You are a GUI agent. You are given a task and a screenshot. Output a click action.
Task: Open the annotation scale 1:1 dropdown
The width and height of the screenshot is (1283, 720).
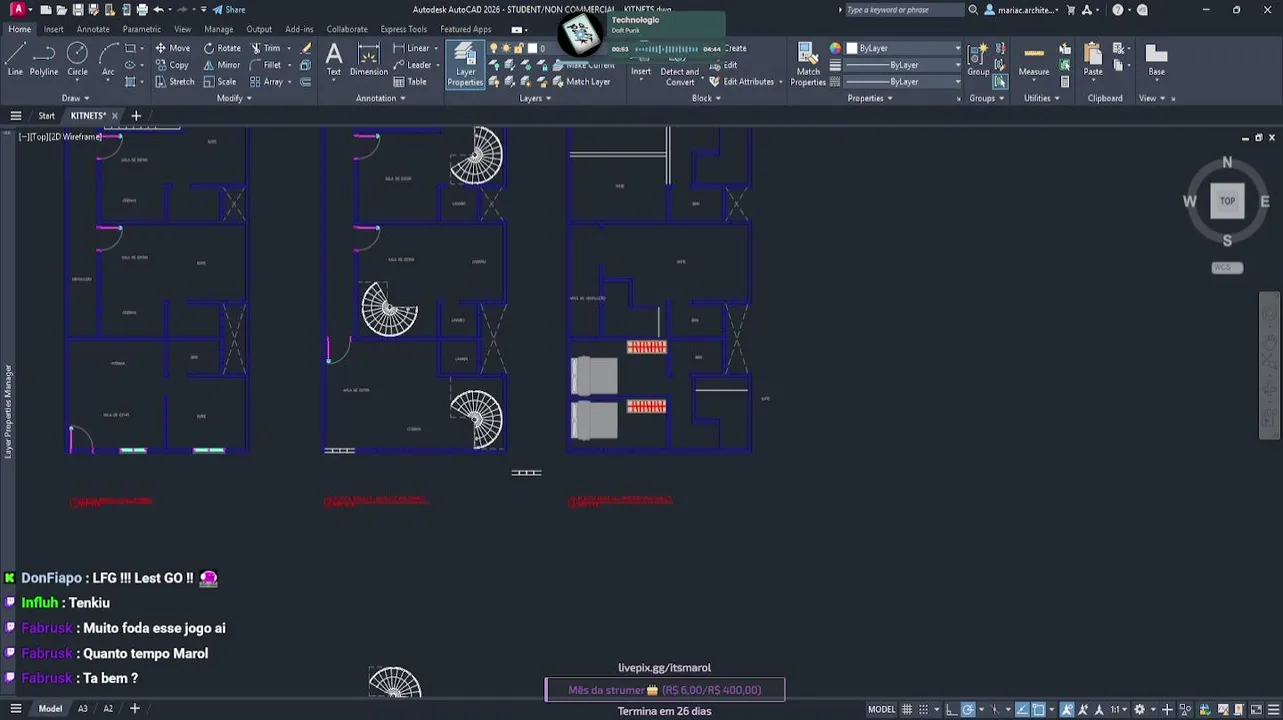point(1119,709)
